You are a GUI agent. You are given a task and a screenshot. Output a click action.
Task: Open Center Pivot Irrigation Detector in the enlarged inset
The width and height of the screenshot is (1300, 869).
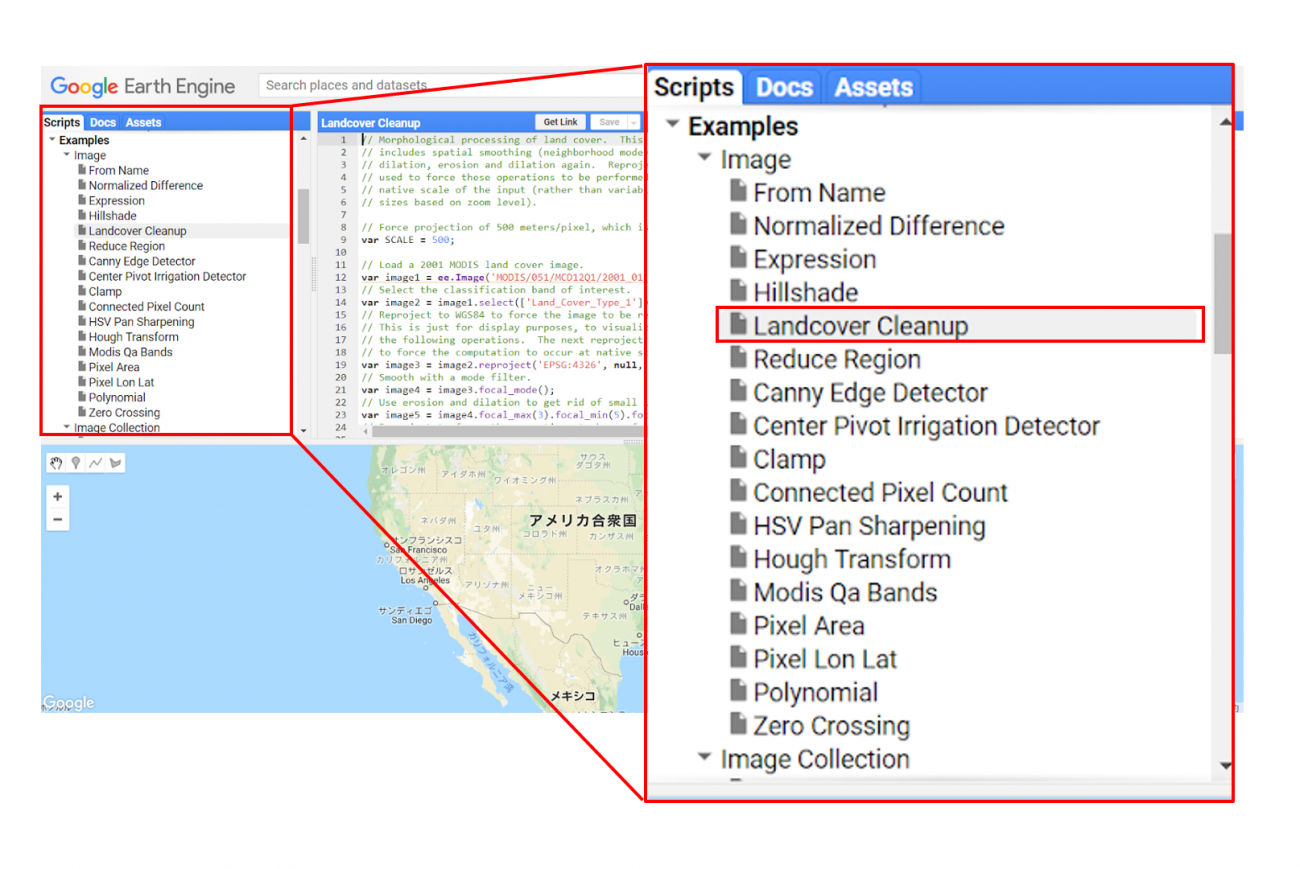click(926, 426)
